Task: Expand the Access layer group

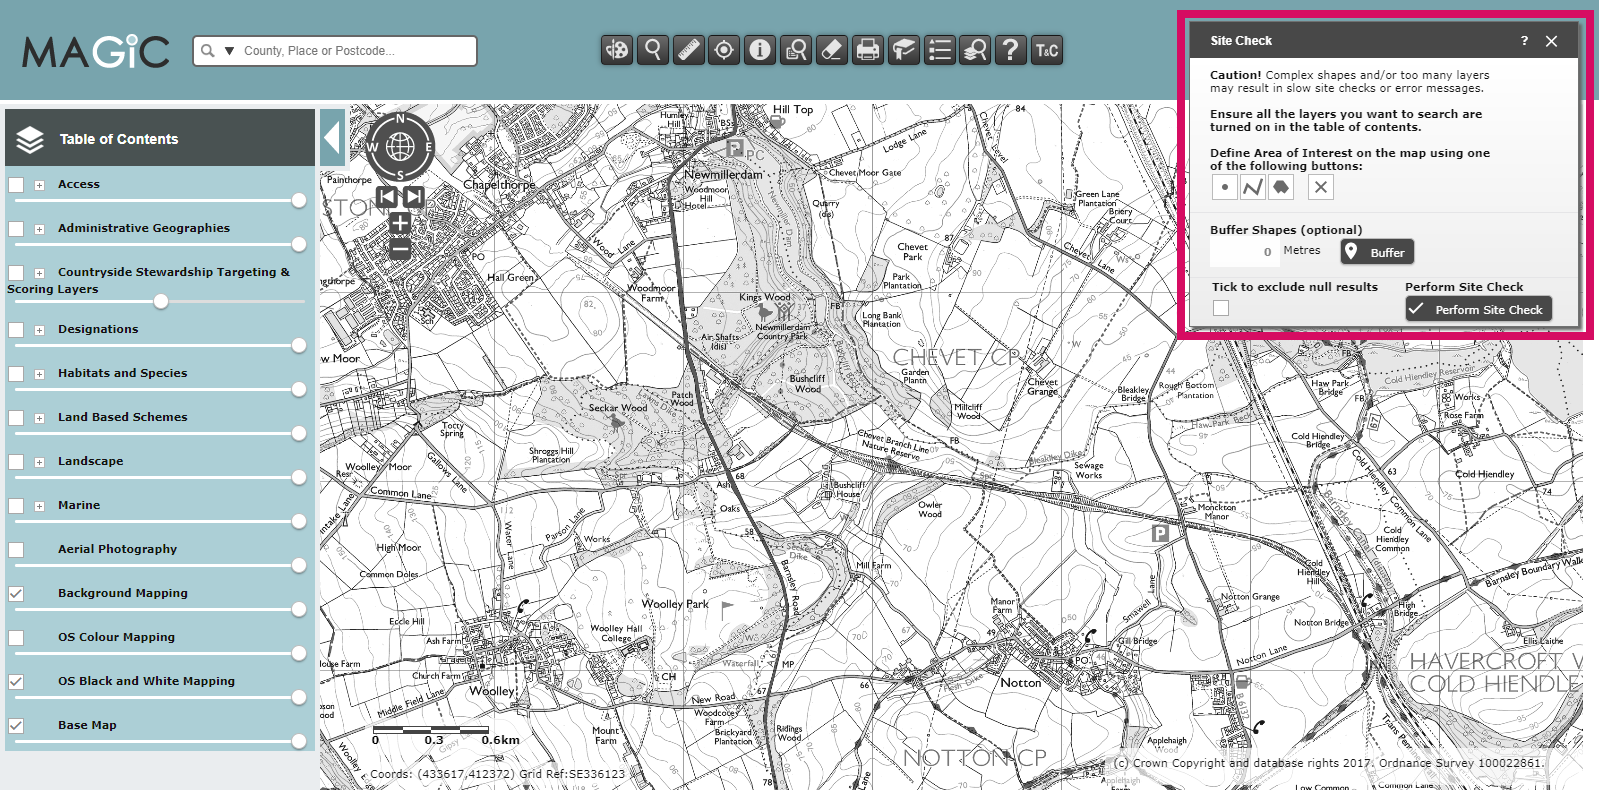Action: click(x=39, y=185)
